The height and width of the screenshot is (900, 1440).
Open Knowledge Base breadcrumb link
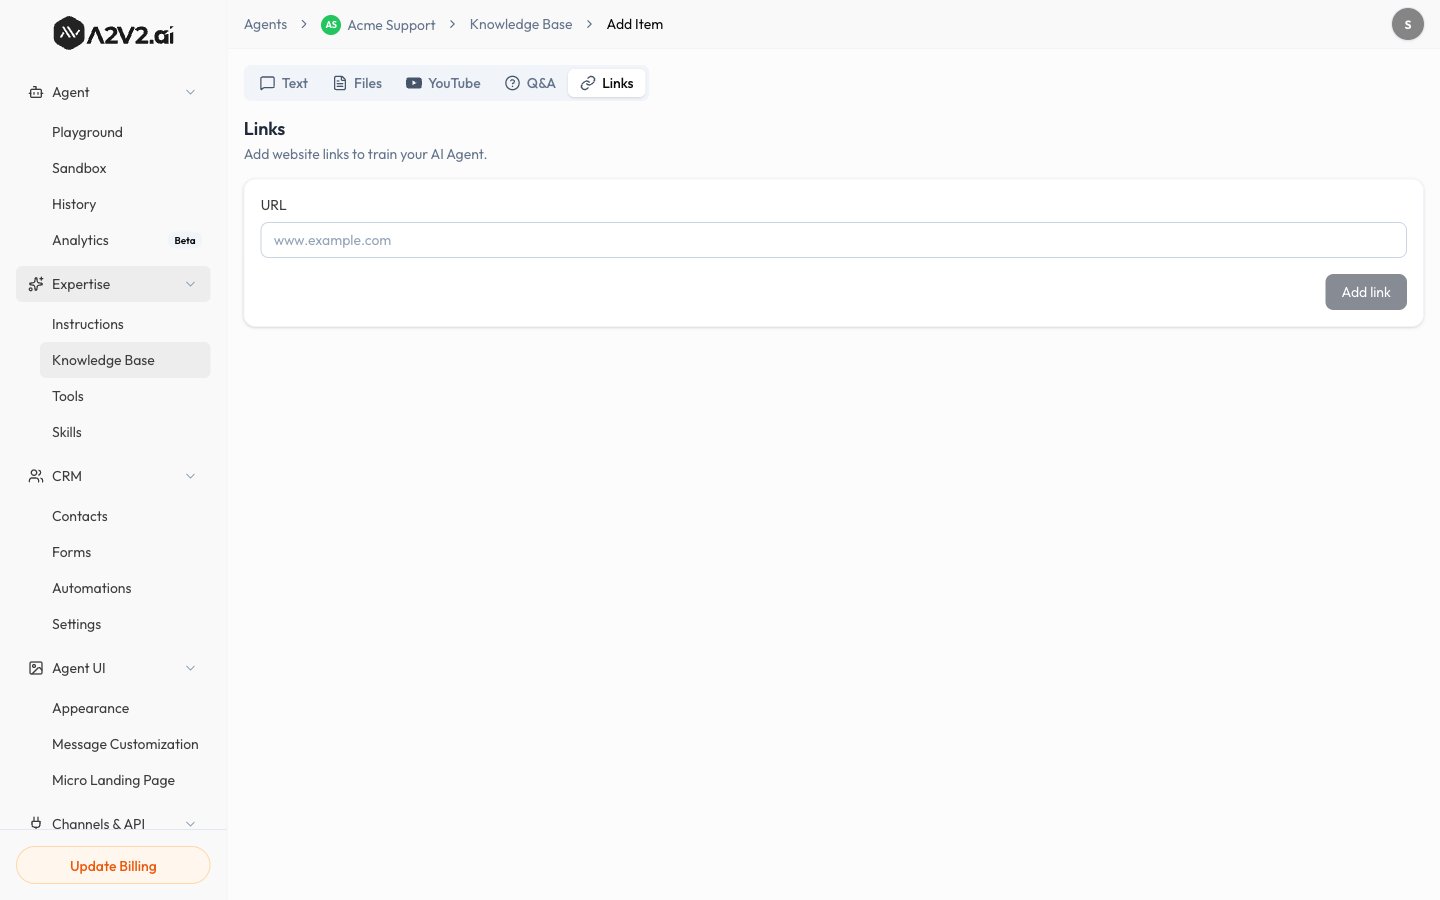[x=521, y=24]
